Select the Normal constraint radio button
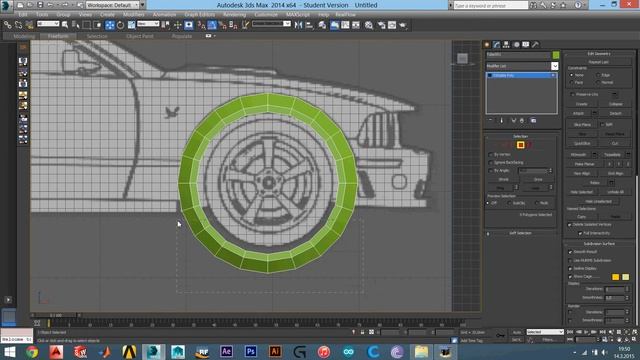The height and width of the screenshot is (360, 640). click(x=598, y=82)
